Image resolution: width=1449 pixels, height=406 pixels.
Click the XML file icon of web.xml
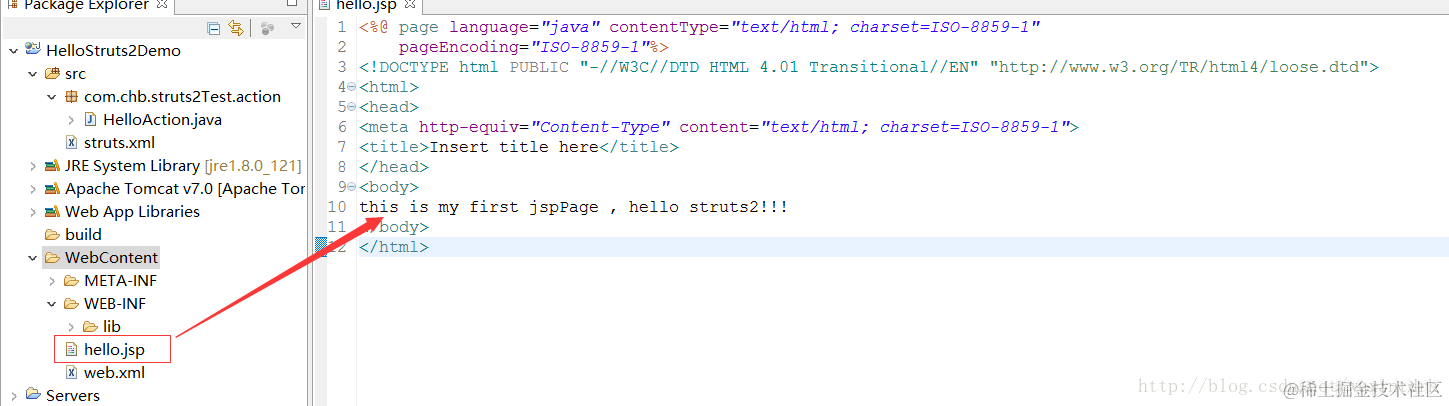[71, 372]
